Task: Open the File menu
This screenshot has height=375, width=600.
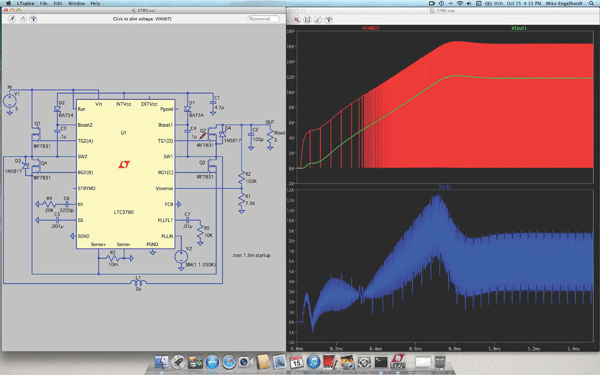Action: click(44, 3)
